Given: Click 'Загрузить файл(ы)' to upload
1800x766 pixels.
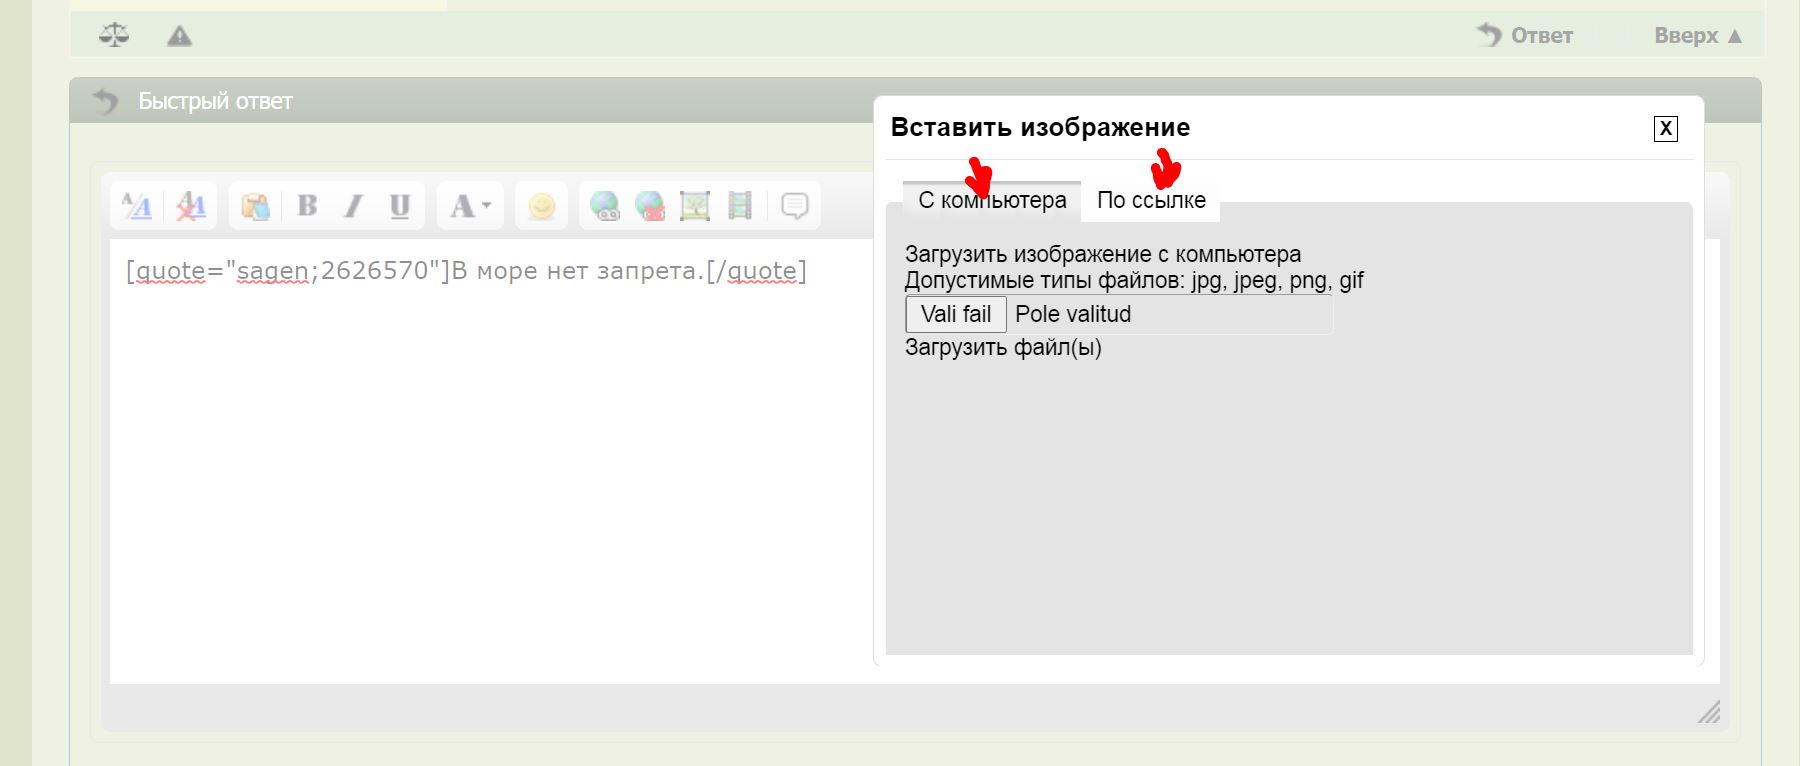Looking at the screenshot, I should 1003,348.
